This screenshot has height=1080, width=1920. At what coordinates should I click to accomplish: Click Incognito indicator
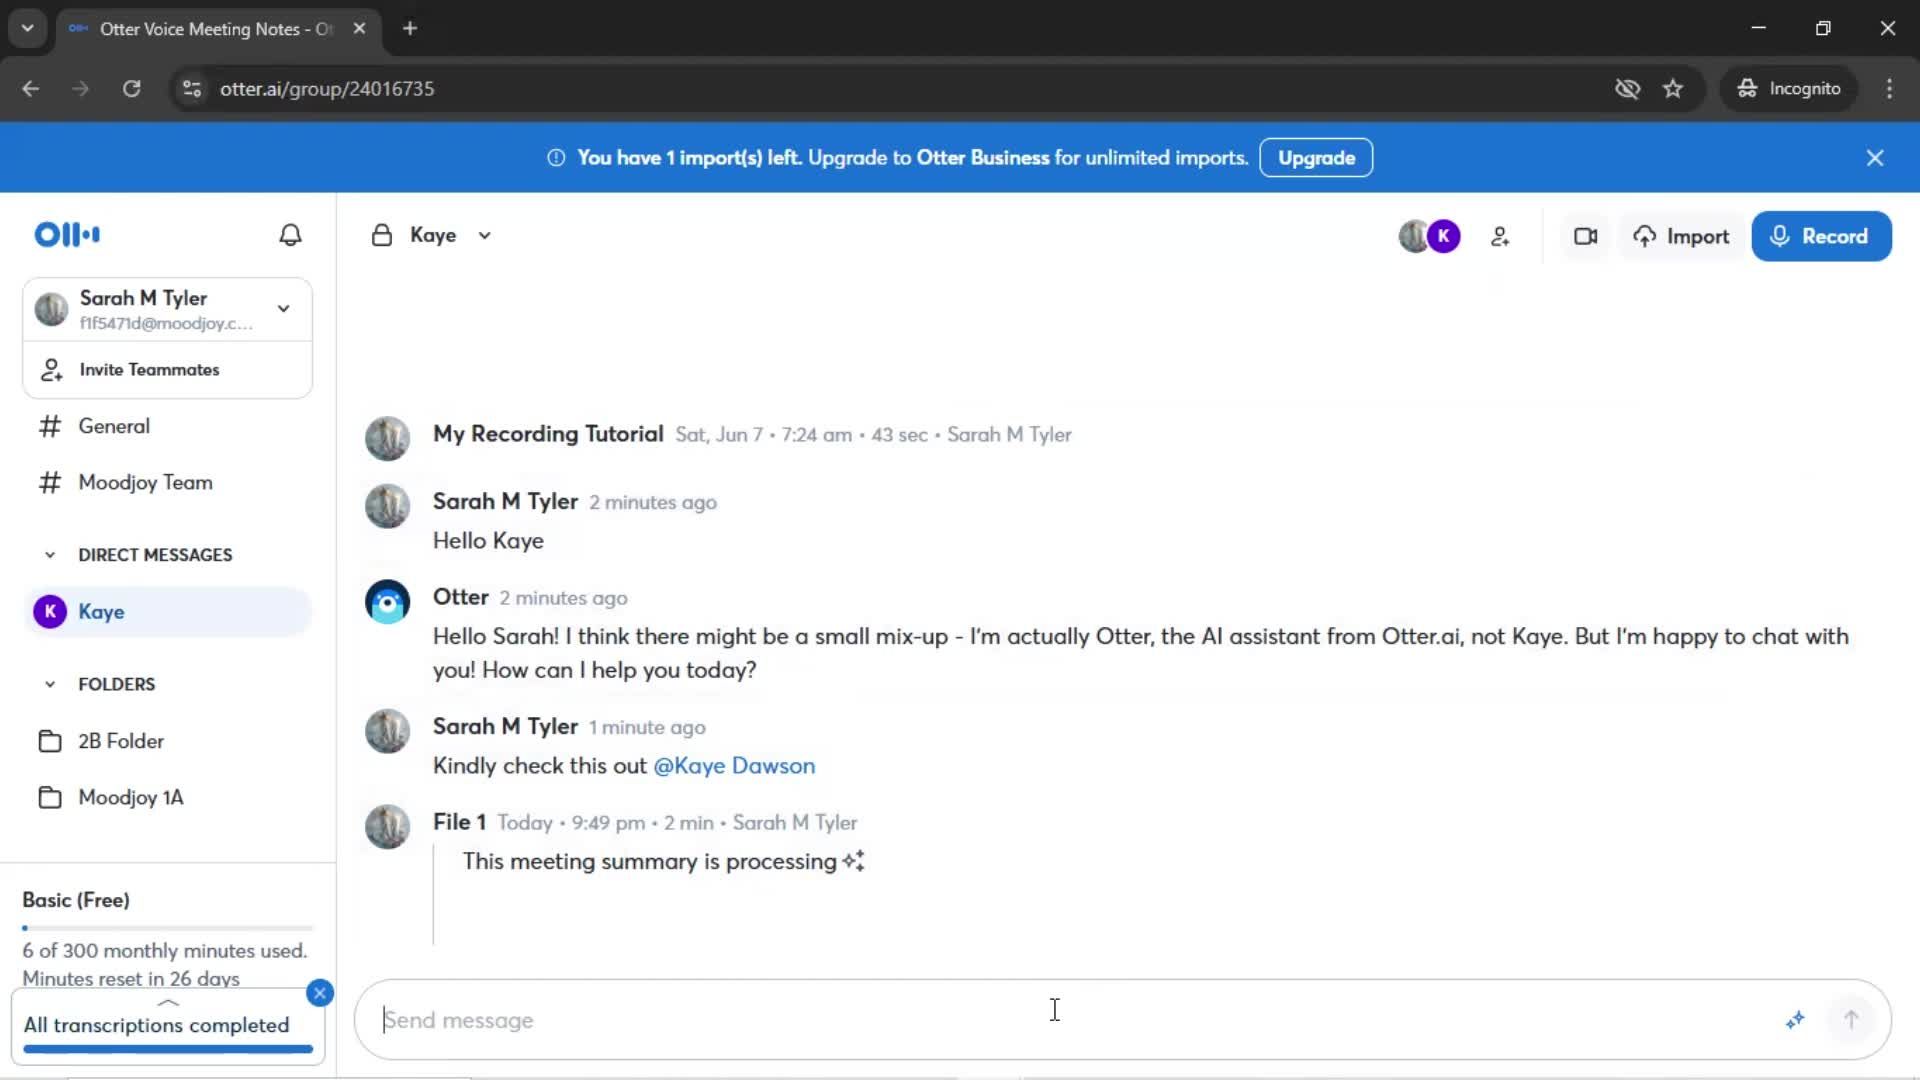pos(1789,89)
